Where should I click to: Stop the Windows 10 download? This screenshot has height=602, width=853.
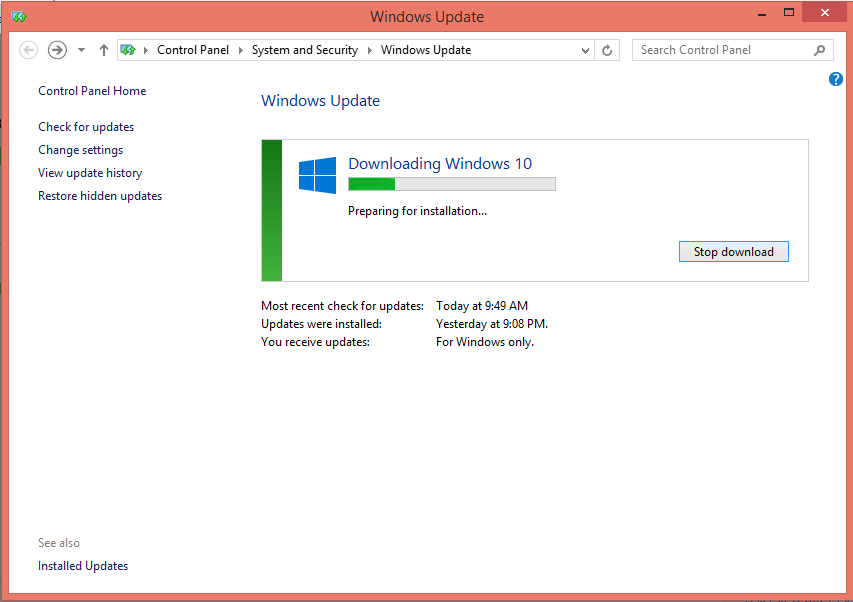(x=733, y=252)
